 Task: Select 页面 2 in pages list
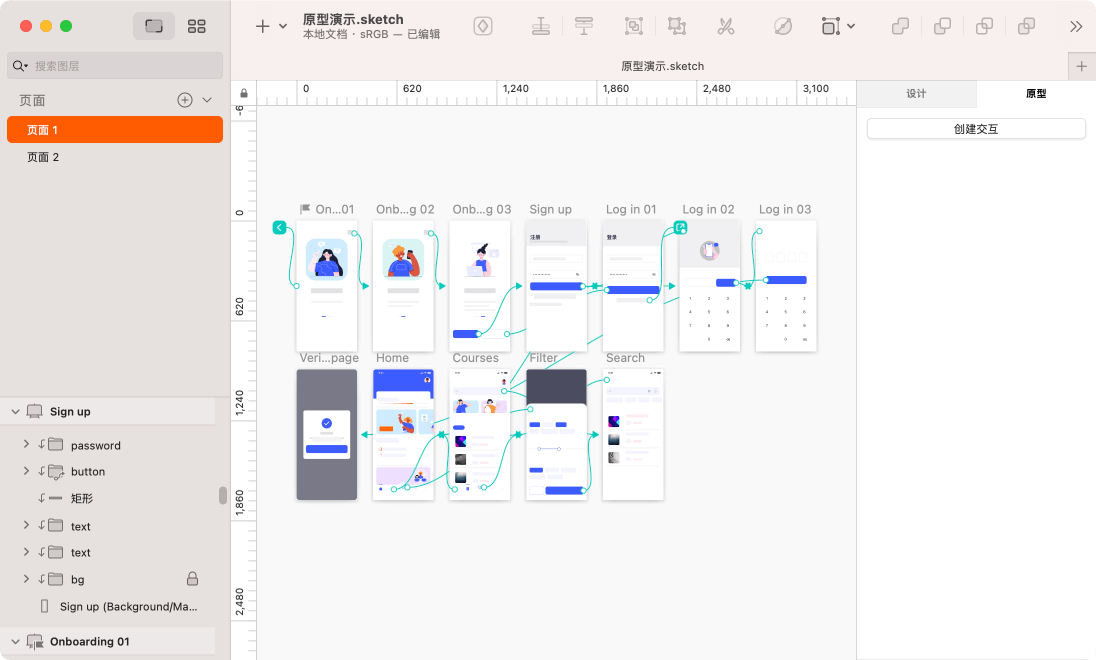115,157
